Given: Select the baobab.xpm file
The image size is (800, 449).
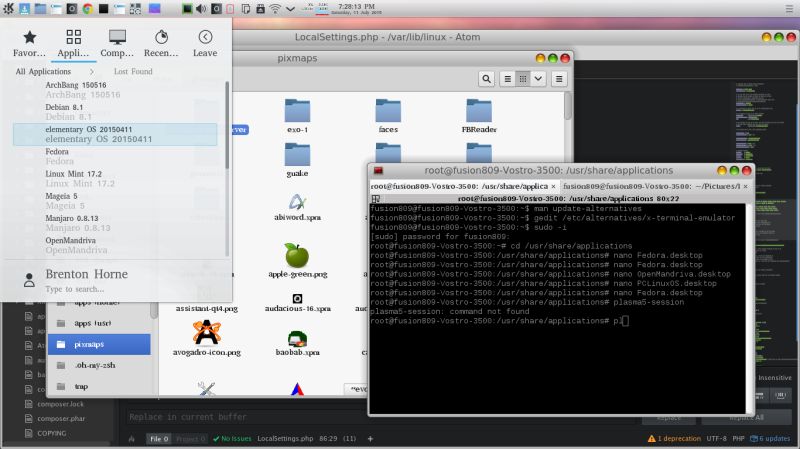Looking at the screenshot, I should 297,343.
